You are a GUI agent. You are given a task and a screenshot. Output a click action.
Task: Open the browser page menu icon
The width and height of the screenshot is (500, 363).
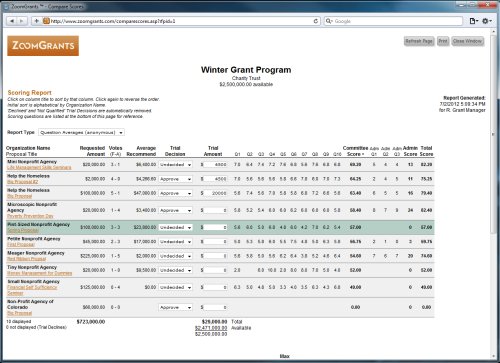(x=474, y=21)
